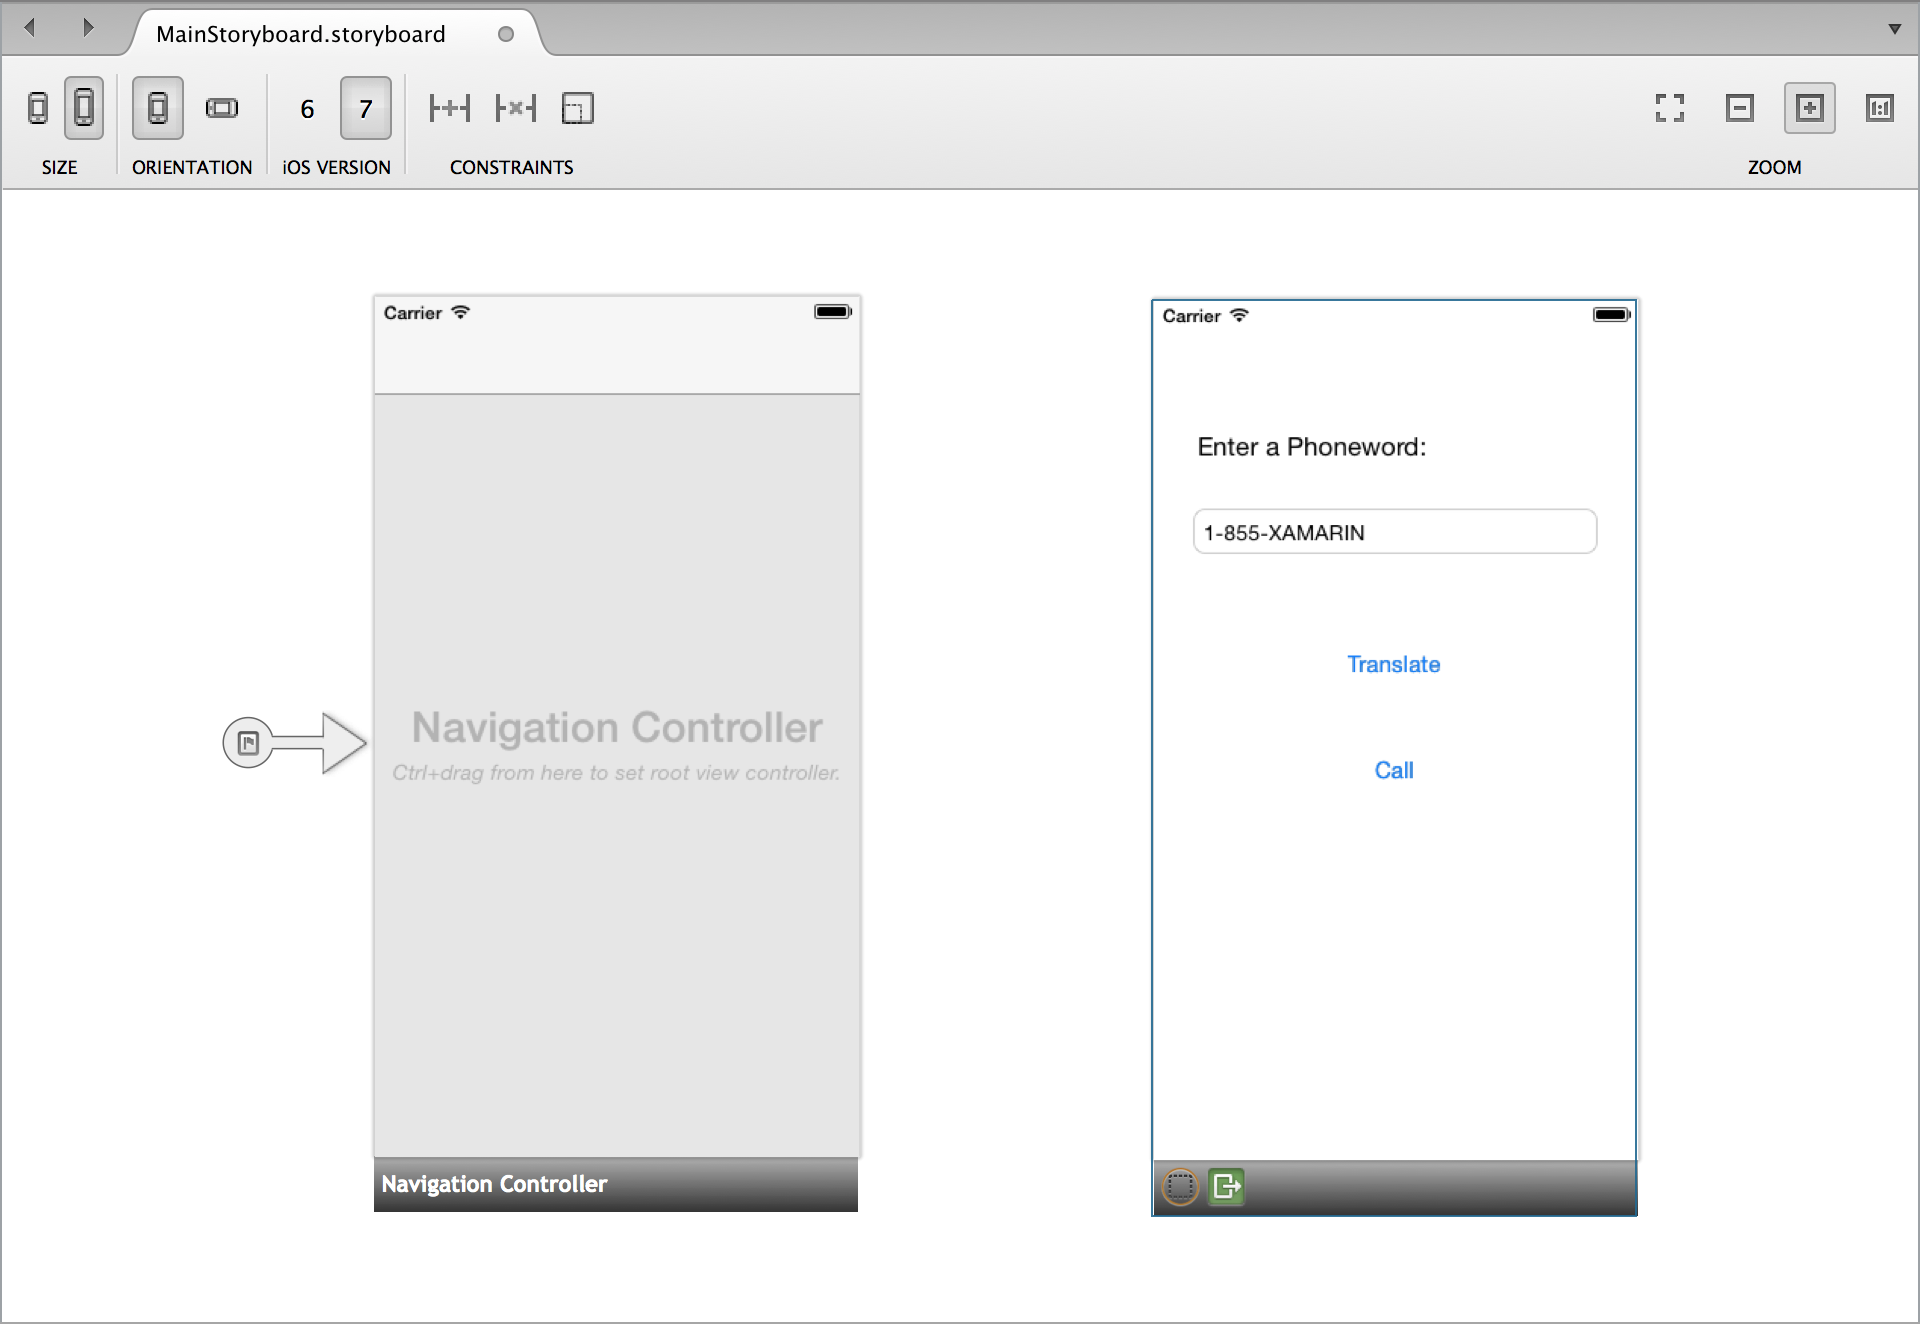Reset zoom to actual size (1:1)
Viewport: 1920px width, 1324px height.
[1879, 108]
